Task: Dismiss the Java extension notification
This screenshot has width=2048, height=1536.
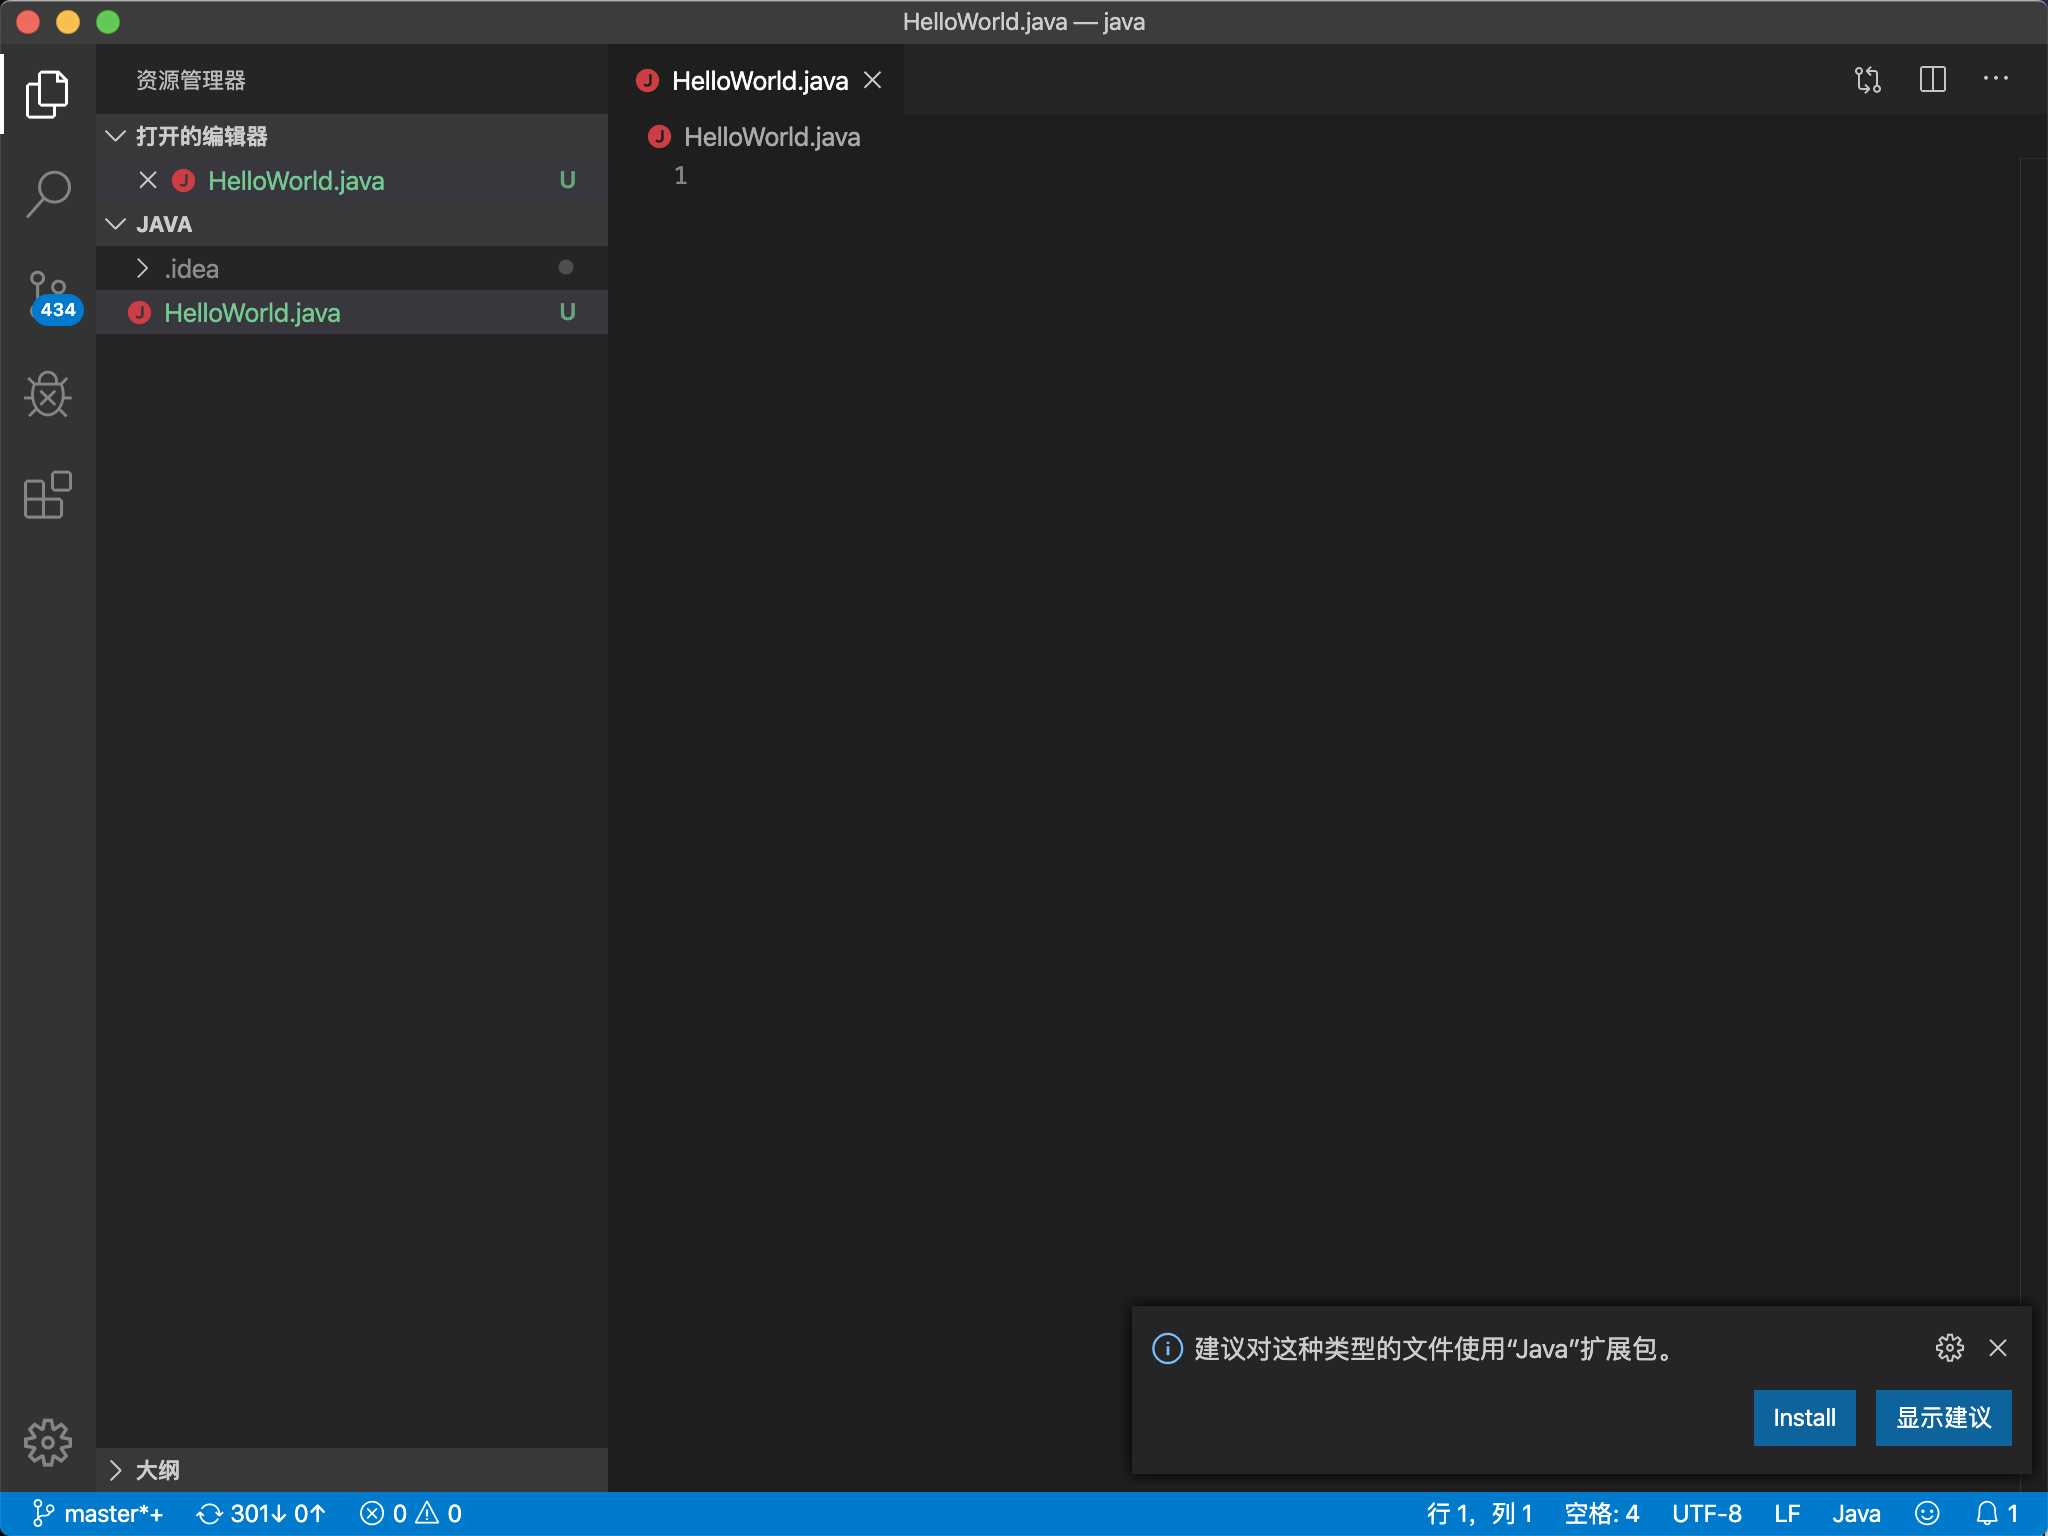Action: 1998,1348
